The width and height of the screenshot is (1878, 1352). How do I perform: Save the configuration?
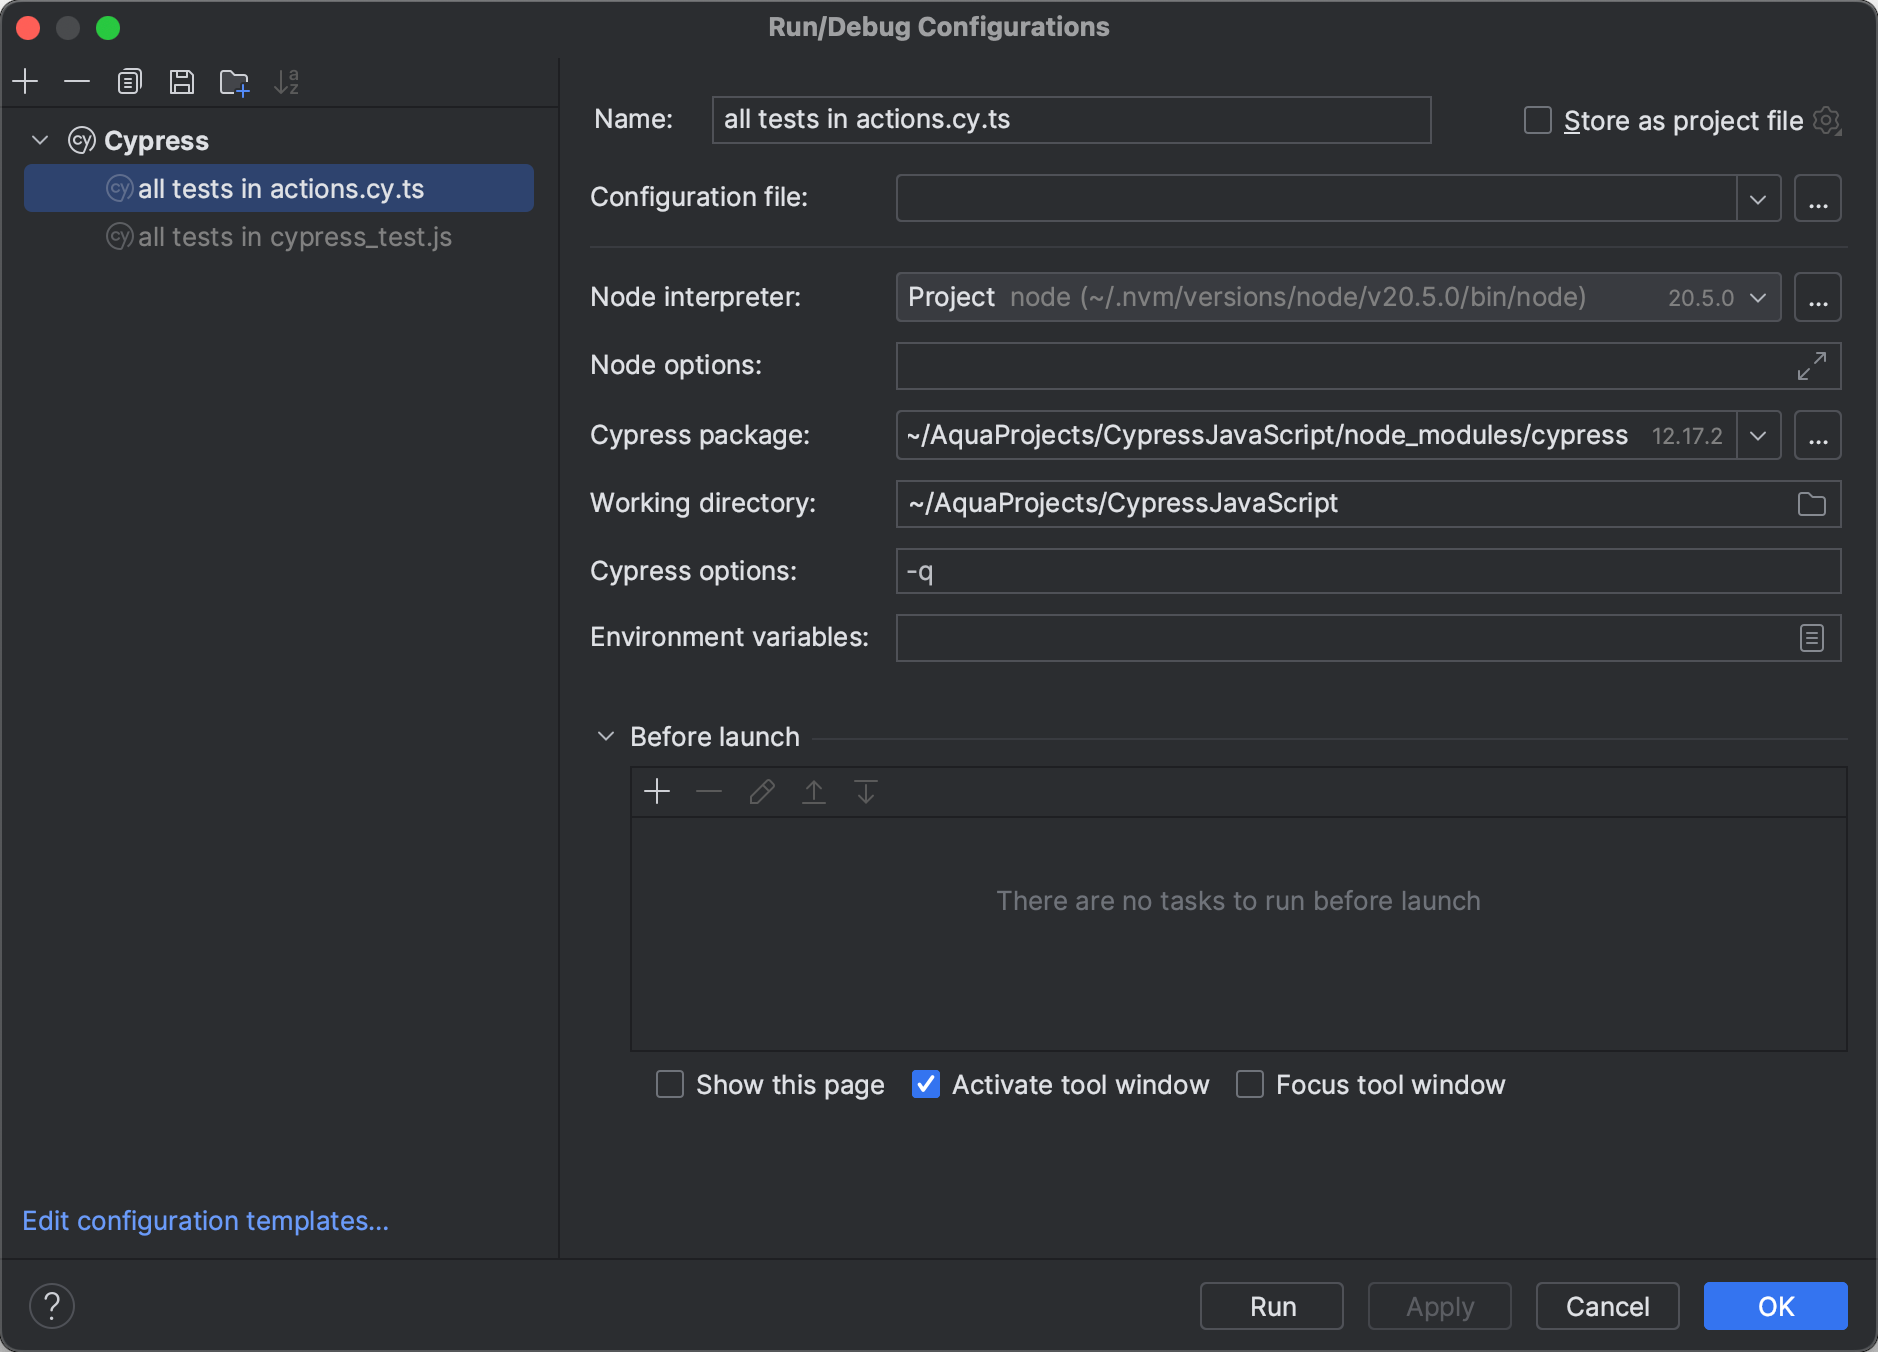point(182,81)
